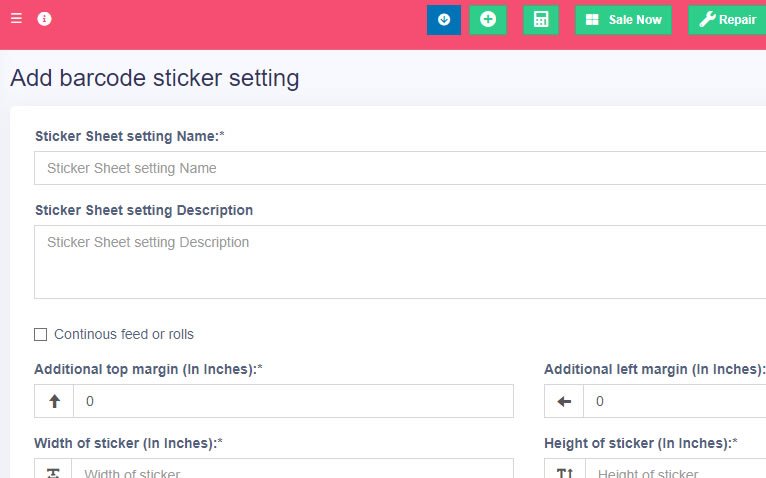The image size is (766, 478).
Task: Click the "Add barcode sticker setting" page heading
Action: coord(155,77)
